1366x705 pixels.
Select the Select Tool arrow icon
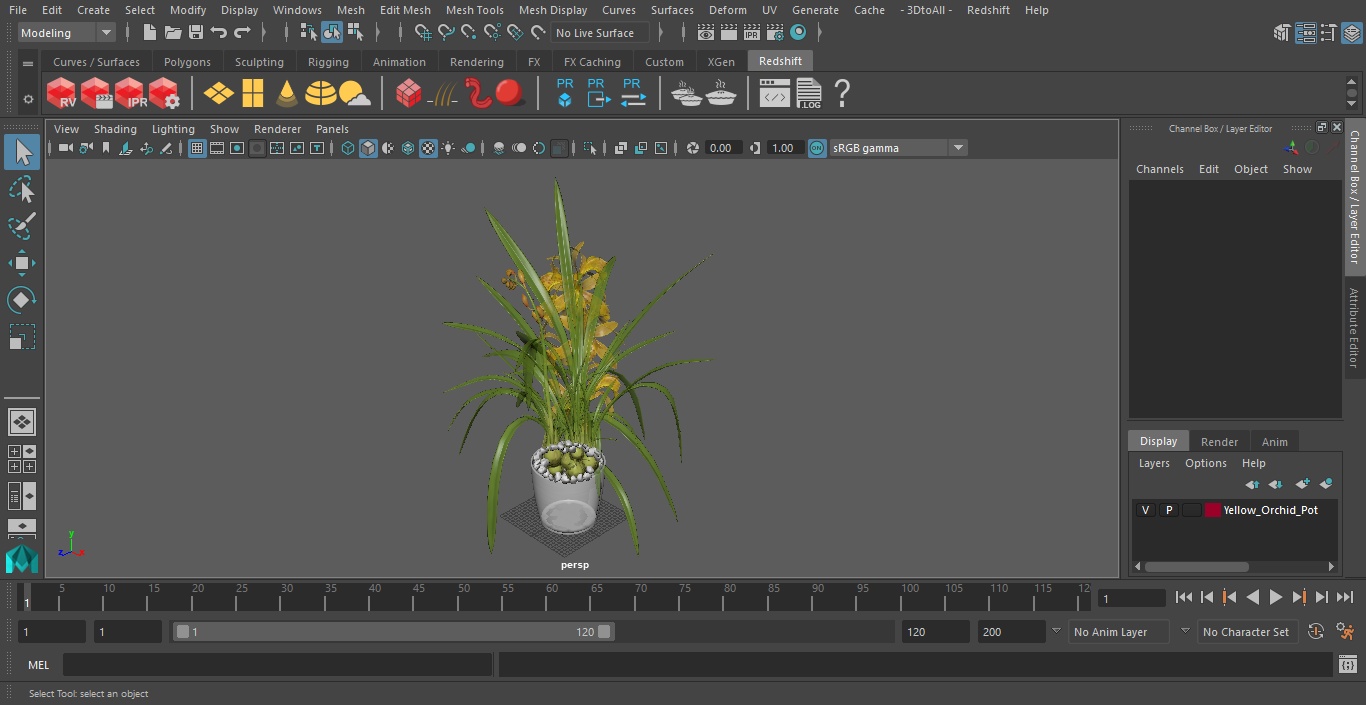click(x=21, y=152)
